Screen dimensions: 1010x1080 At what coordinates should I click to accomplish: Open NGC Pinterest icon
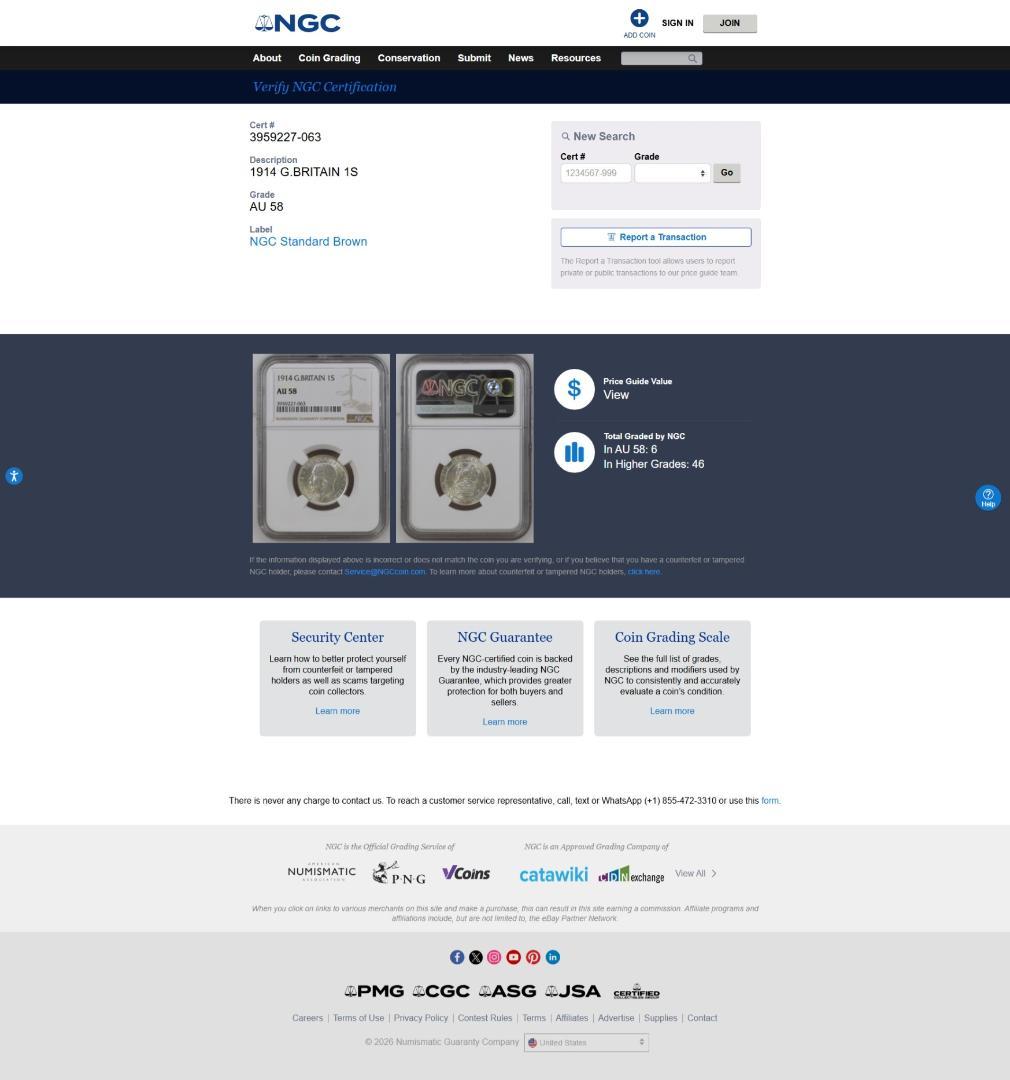(533, 957)
